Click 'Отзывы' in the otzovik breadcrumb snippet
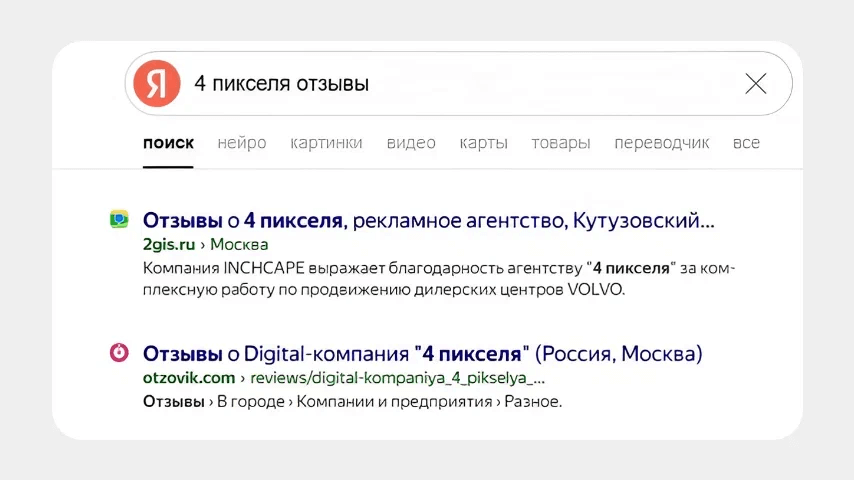The image size is (854, 480). 174,402
